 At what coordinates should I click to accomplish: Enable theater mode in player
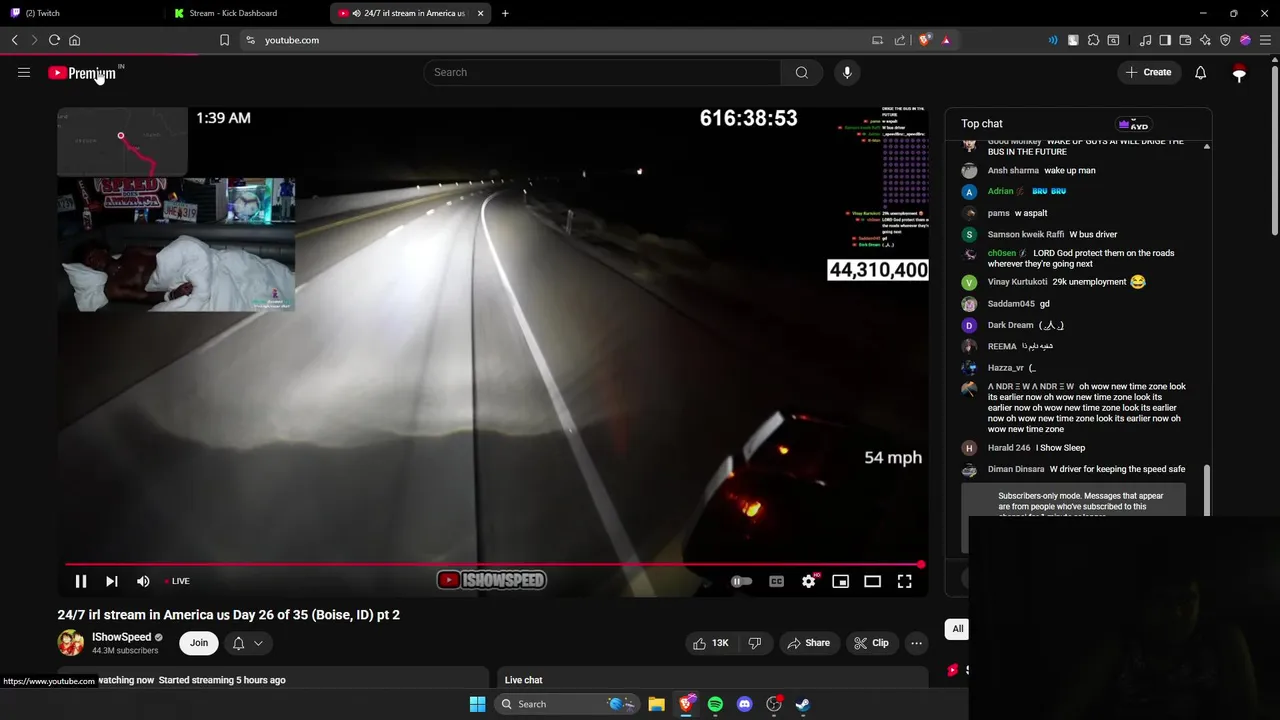pyautogui.click(x=873, y=581)
